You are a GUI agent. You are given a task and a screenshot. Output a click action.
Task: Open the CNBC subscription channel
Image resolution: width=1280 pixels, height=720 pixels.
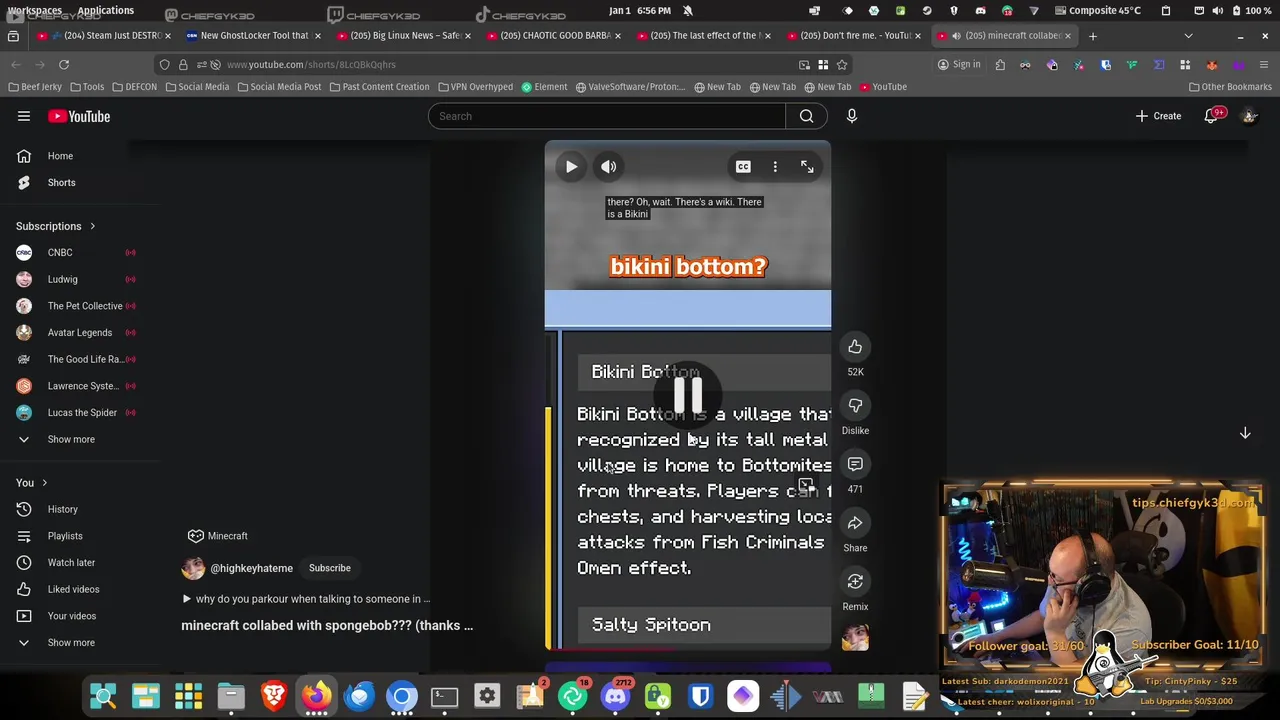(x=60, y=253)
